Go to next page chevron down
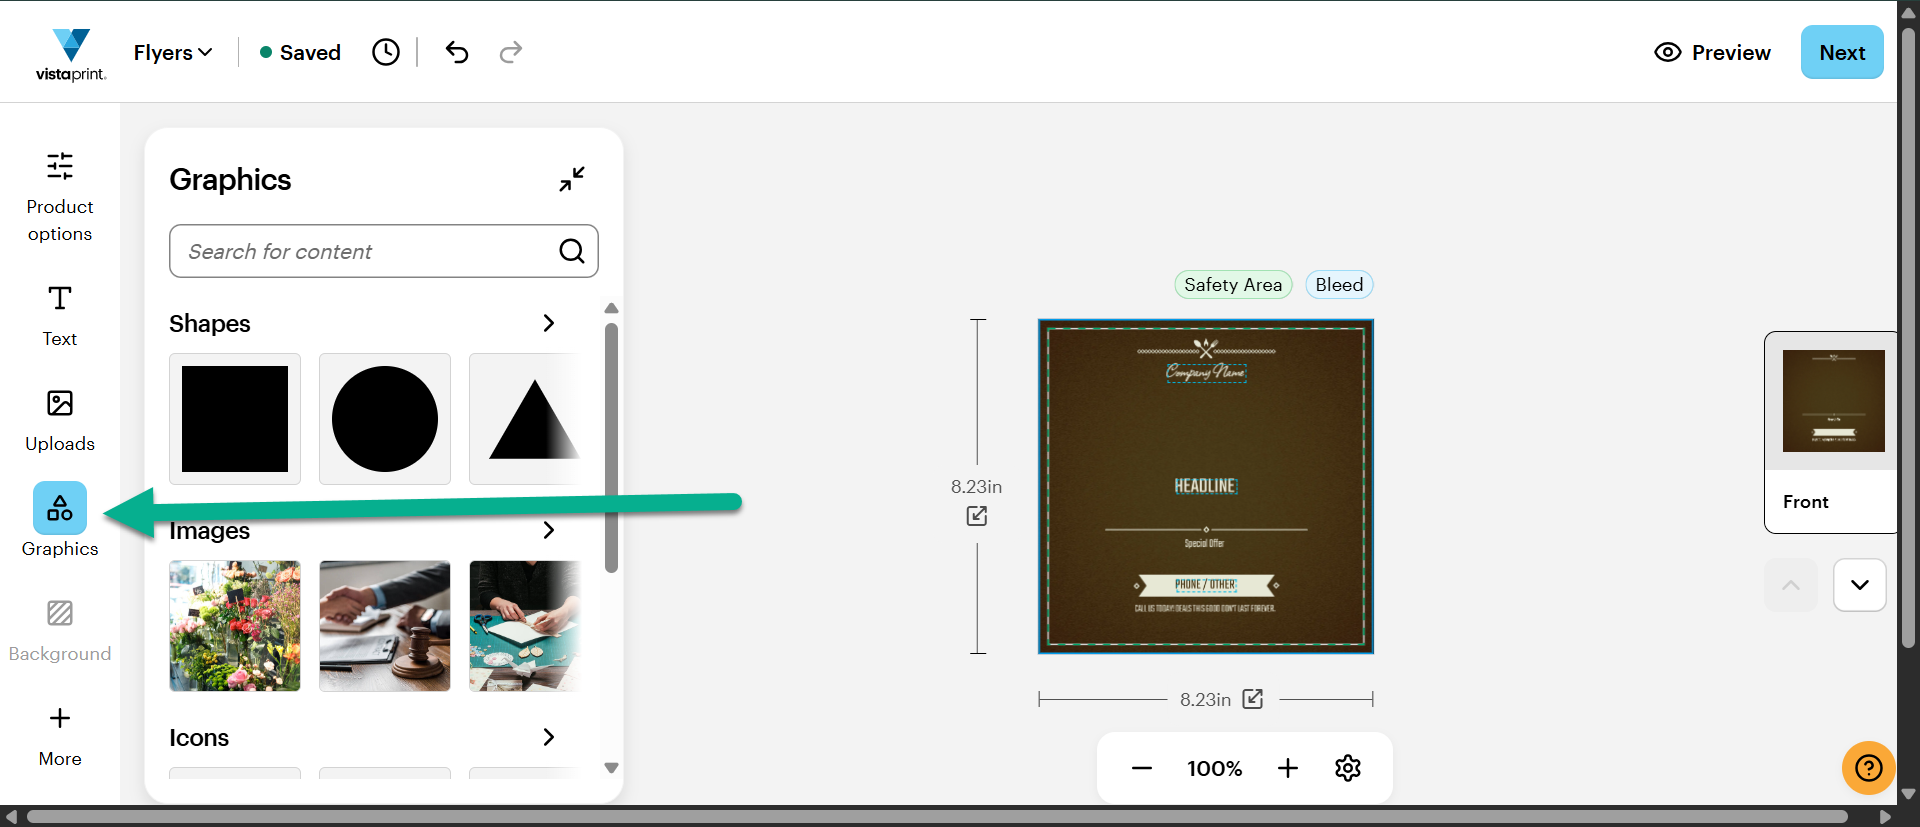The height and width of the screenshot is (827, 1920). tap(1860, 585)
